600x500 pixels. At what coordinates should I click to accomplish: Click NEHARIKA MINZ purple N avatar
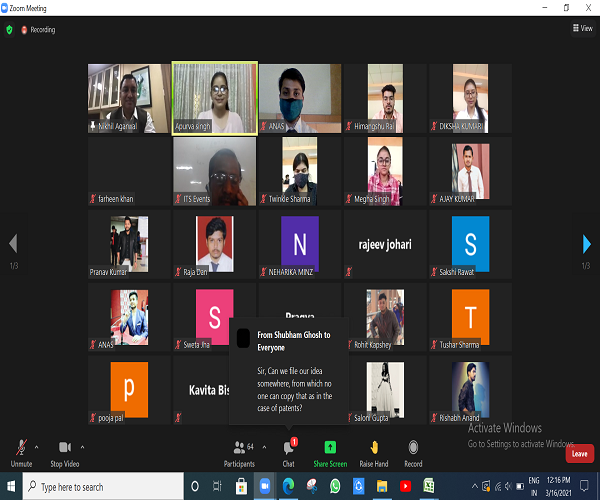(x=300, y=244)
